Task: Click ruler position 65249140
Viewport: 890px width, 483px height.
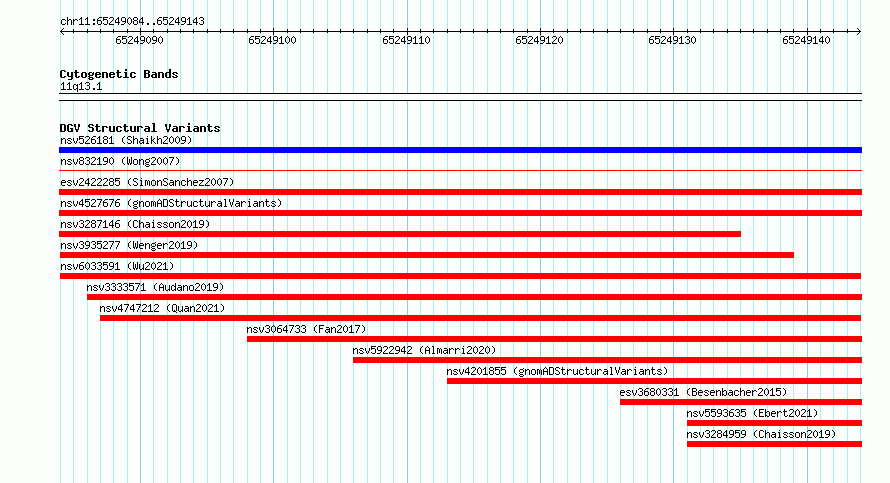Action: click(806, 40)
